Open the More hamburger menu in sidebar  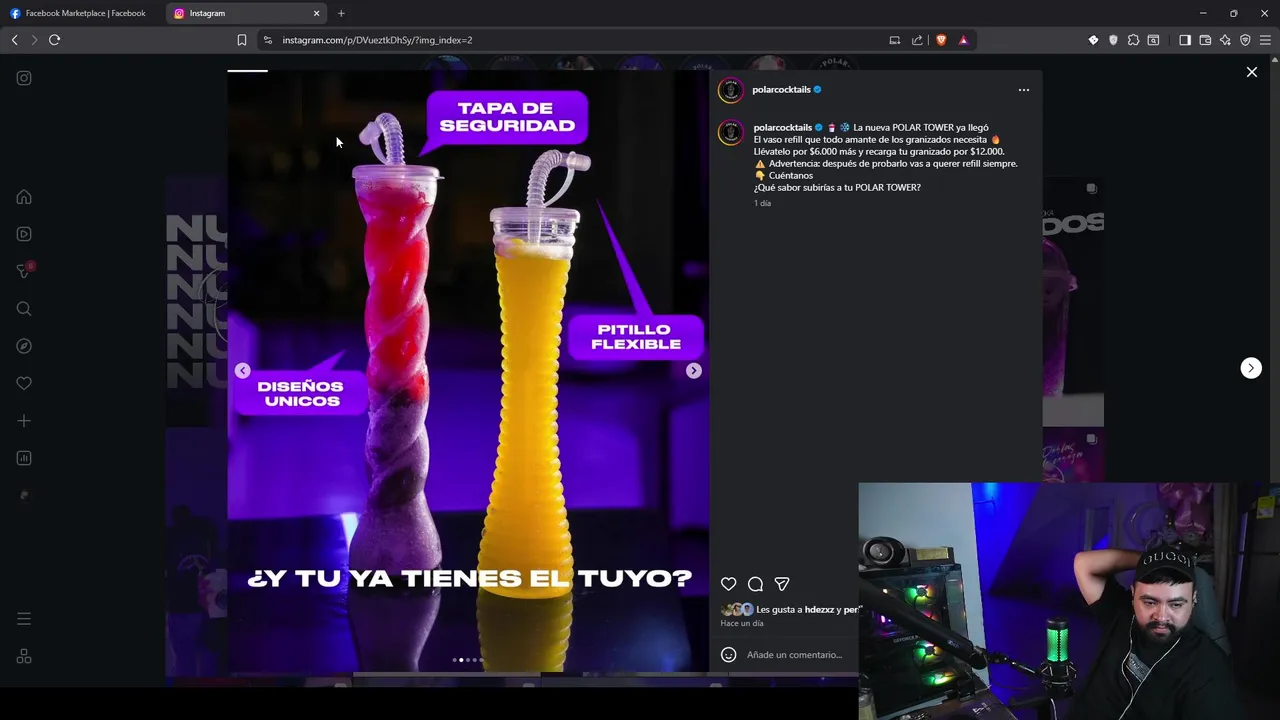24,619
